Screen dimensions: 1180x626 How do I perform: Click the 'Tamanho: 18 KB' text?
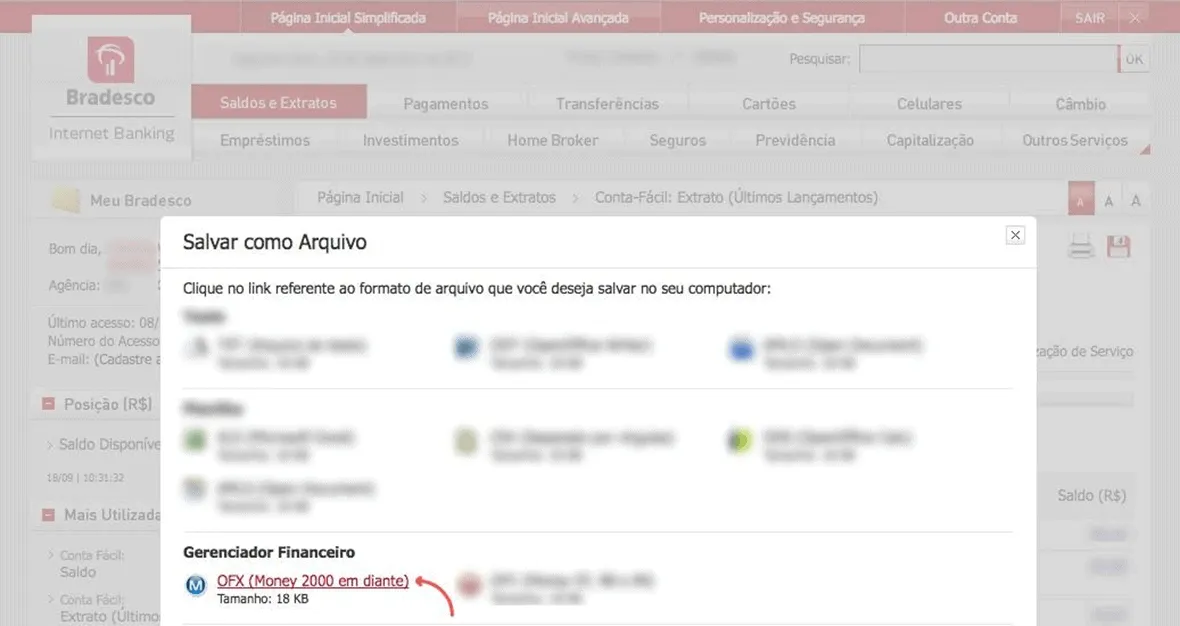point(263,599)
